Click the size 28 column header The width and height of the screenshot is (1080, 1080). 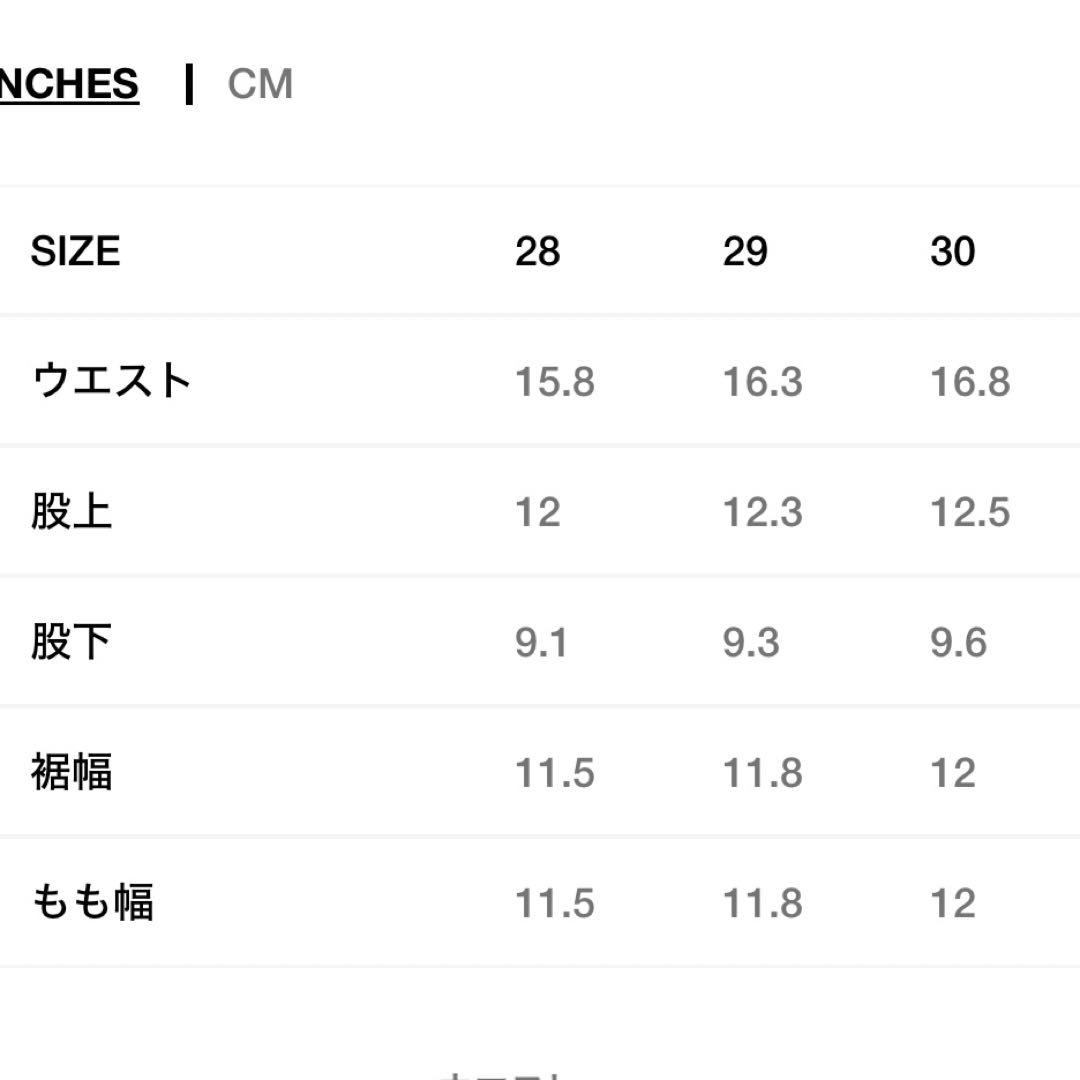coord(538,252)
